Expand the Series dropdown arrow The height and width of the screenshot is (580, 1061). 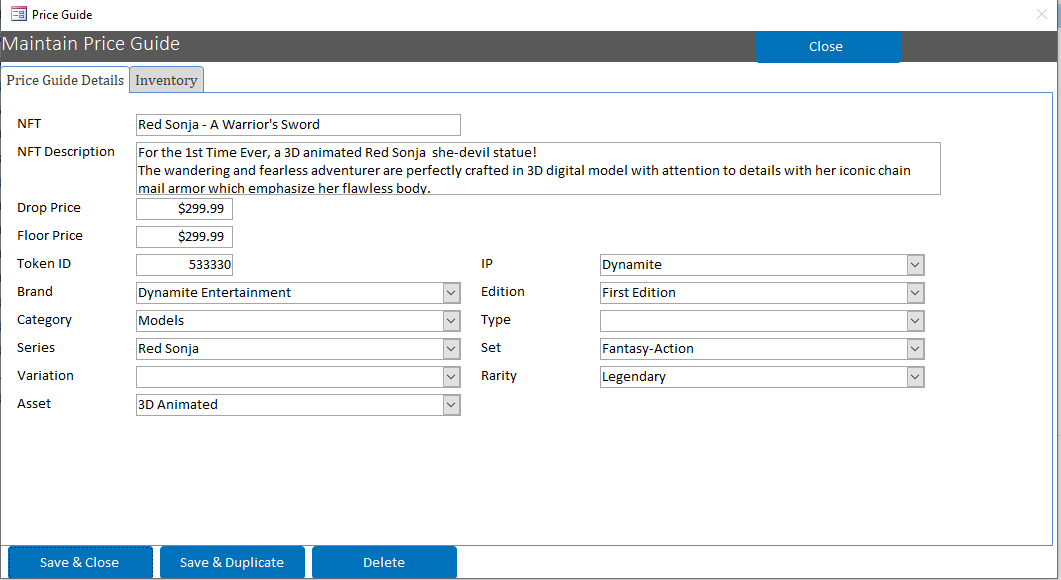coord(451,349)
